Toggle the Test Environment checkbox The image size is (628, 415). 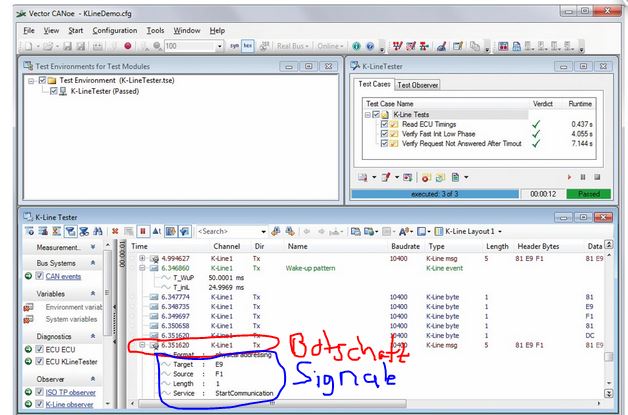coord(42,81)
